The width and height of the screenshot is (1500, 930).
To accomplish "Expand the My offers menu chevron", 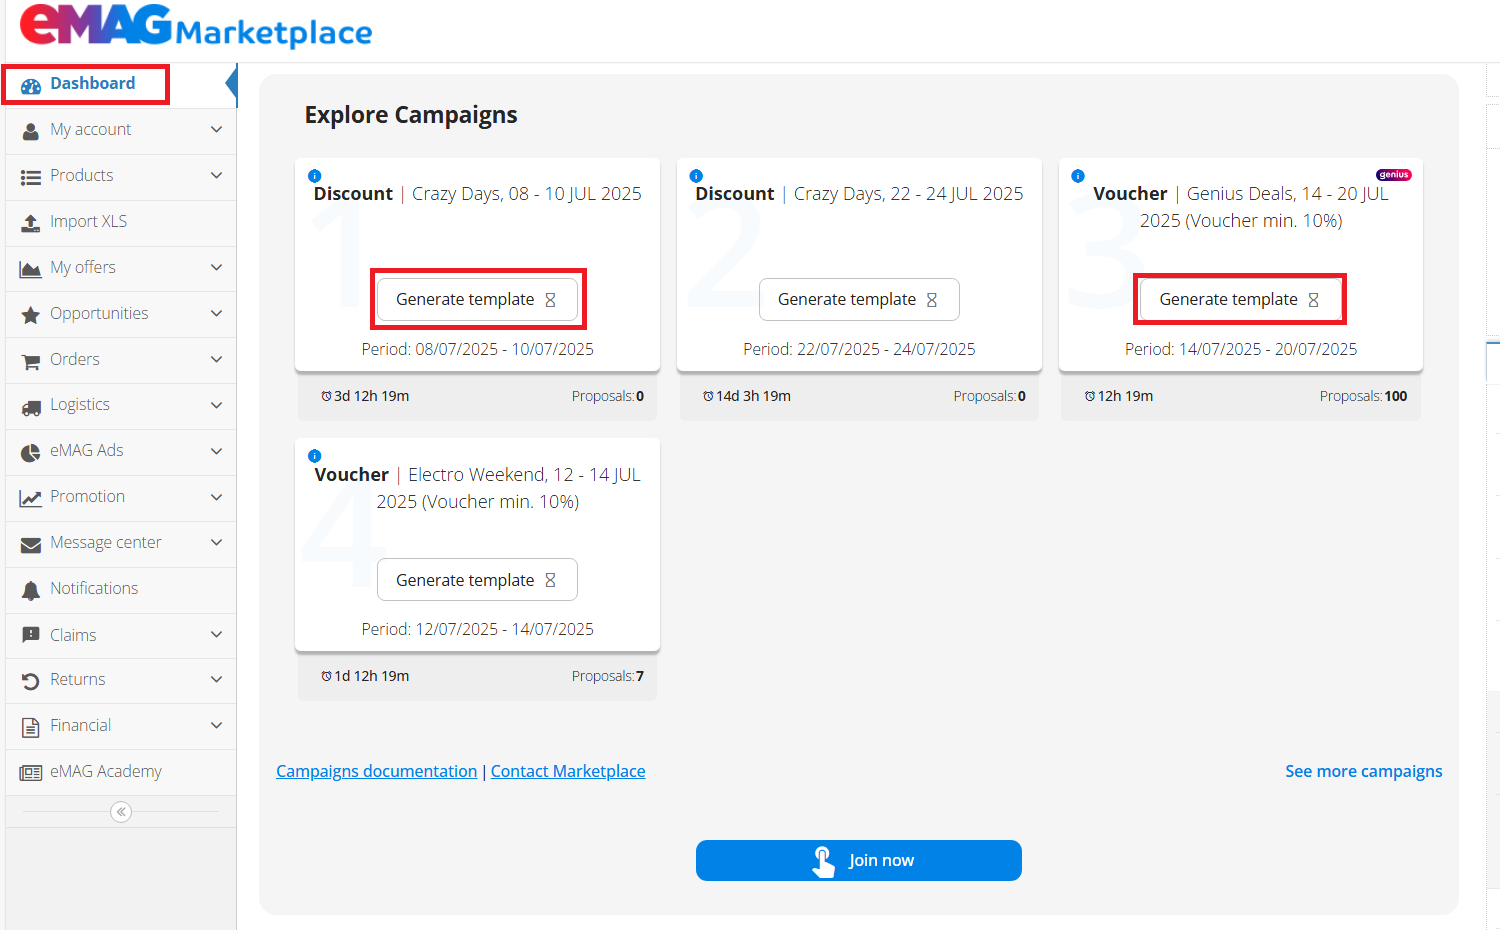I will pyautogui.click(x=217, y=268).
